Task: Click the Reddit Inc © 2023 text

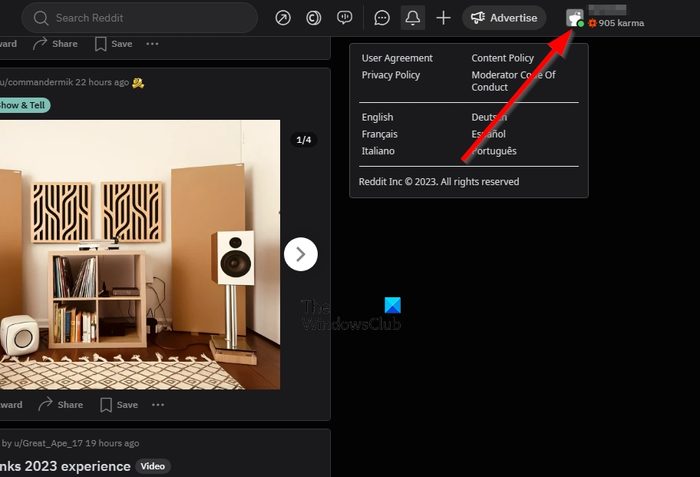Action: (x=439, y=182)
